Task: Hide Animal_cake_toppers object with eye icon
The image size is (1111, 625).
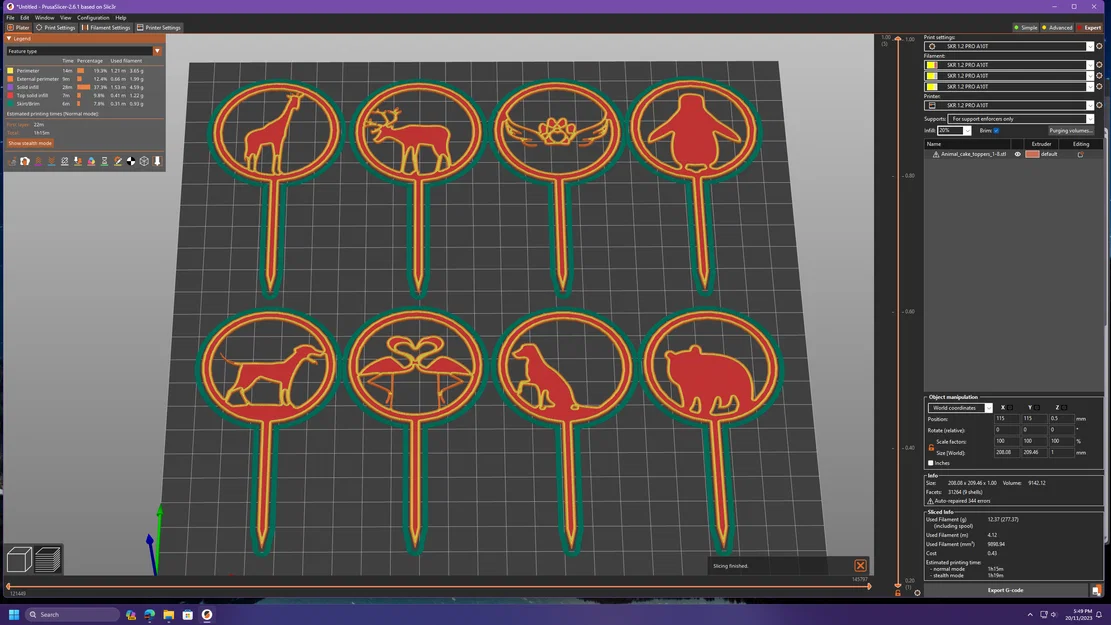Action: [x=1017, y=154]
